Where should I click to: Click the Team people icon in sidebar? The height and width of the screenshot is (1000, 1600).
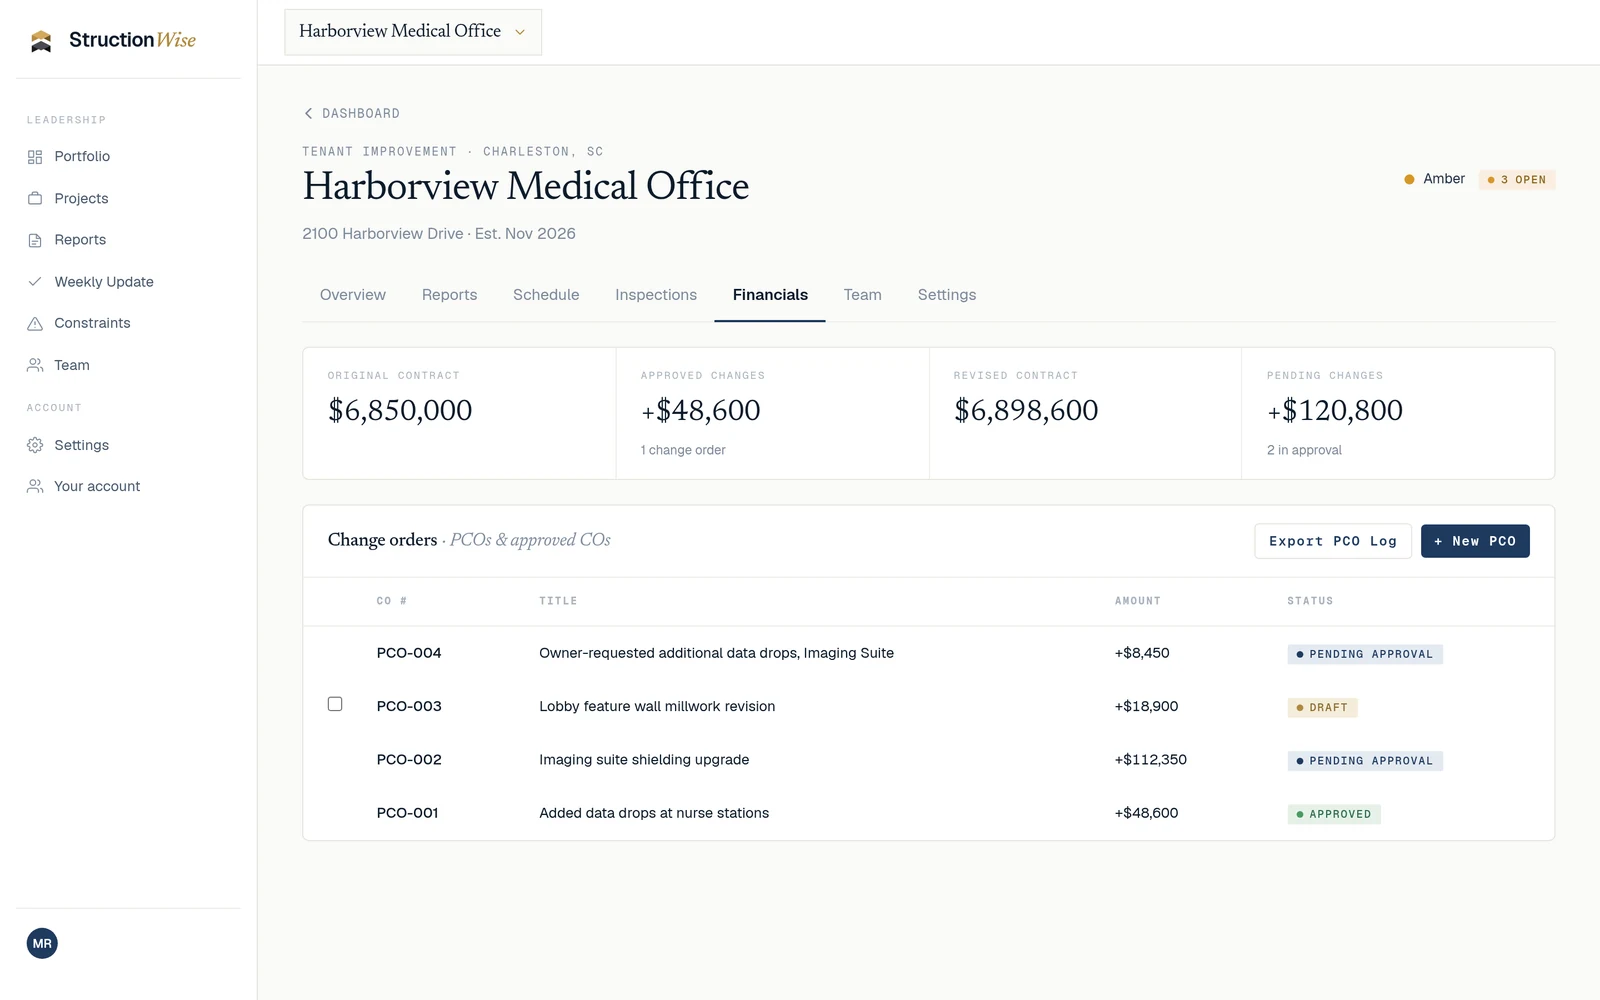(35, 365)
